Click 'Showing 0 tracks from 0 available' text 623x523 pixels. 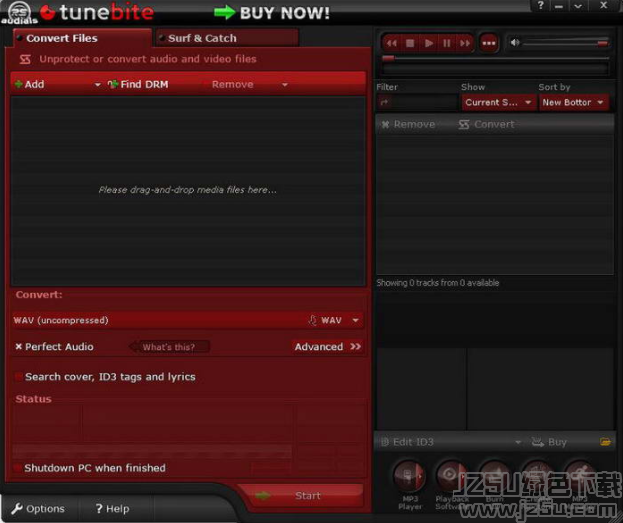click(438, 283)
